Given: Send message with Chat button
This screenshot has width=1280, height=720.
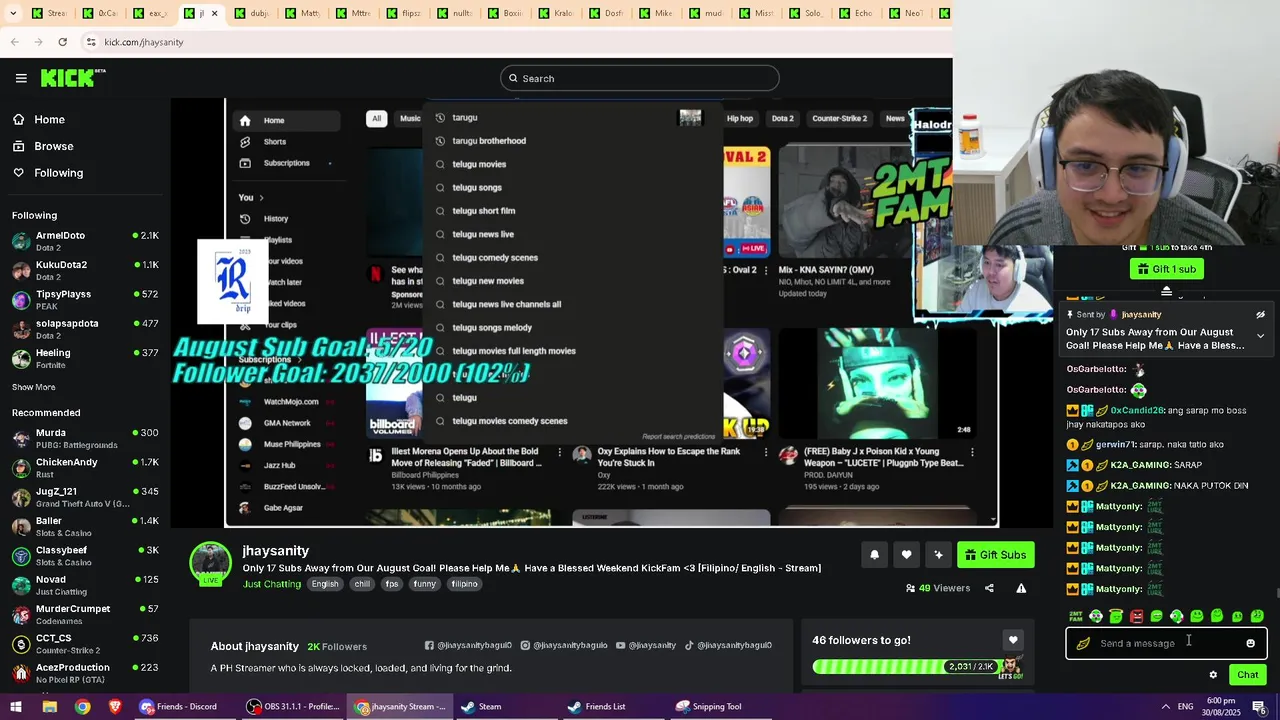Looking at the screenshot, I should [x=1247, y=675].
